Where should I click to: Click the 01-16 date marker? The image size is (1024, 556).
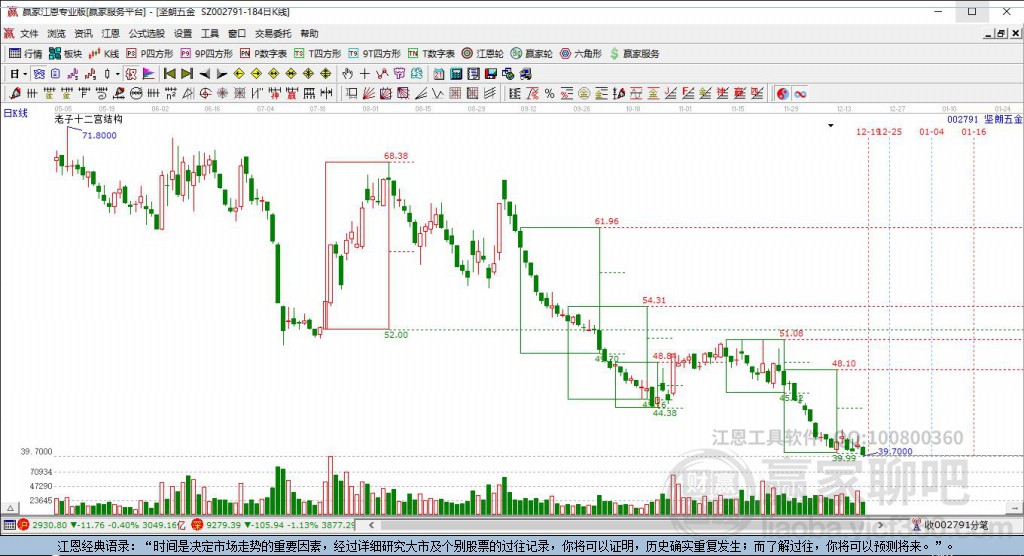click(974, 131)
